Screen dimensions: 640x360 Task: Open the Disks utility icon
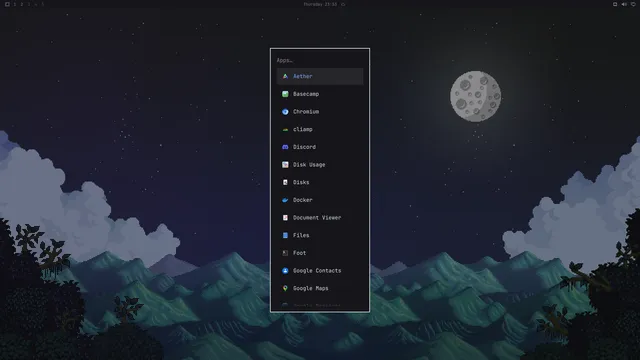click(285, 182)
